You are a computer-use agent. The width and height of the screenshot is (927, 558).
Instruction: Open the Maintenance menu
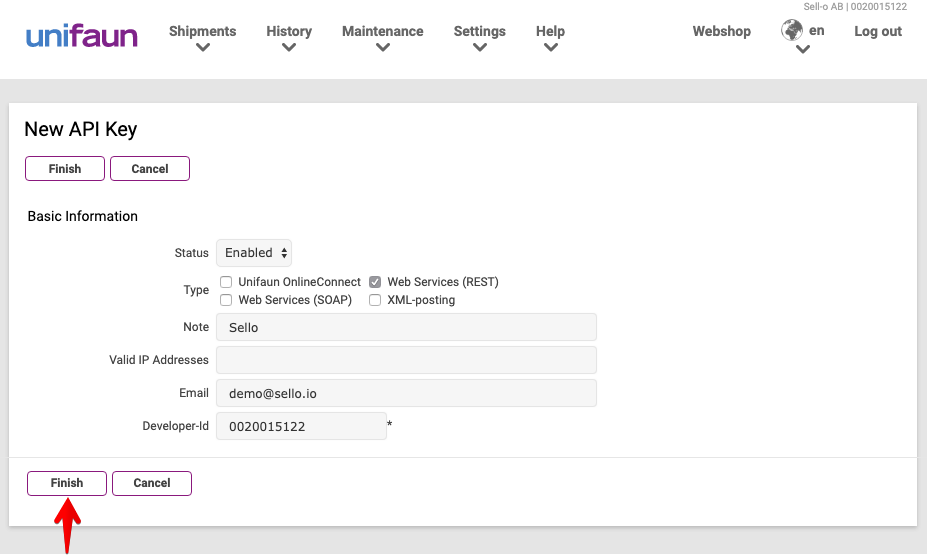tap(383, 31)
